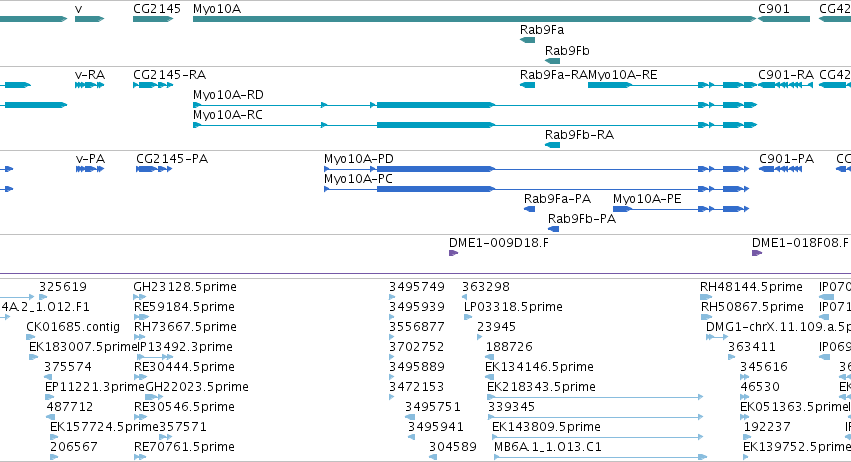Select the Myo10A-PE protein feature

pos(681,209)
